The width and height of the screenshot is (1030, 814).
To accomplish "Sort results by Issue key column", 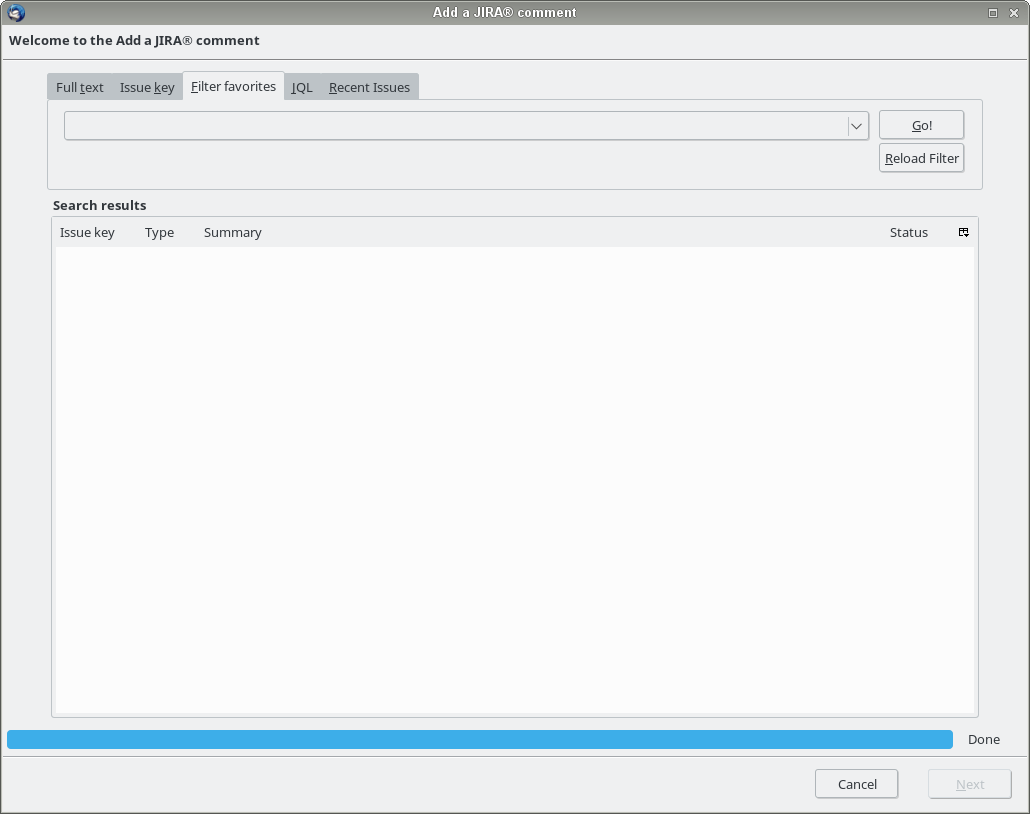I will click(87, 233).
